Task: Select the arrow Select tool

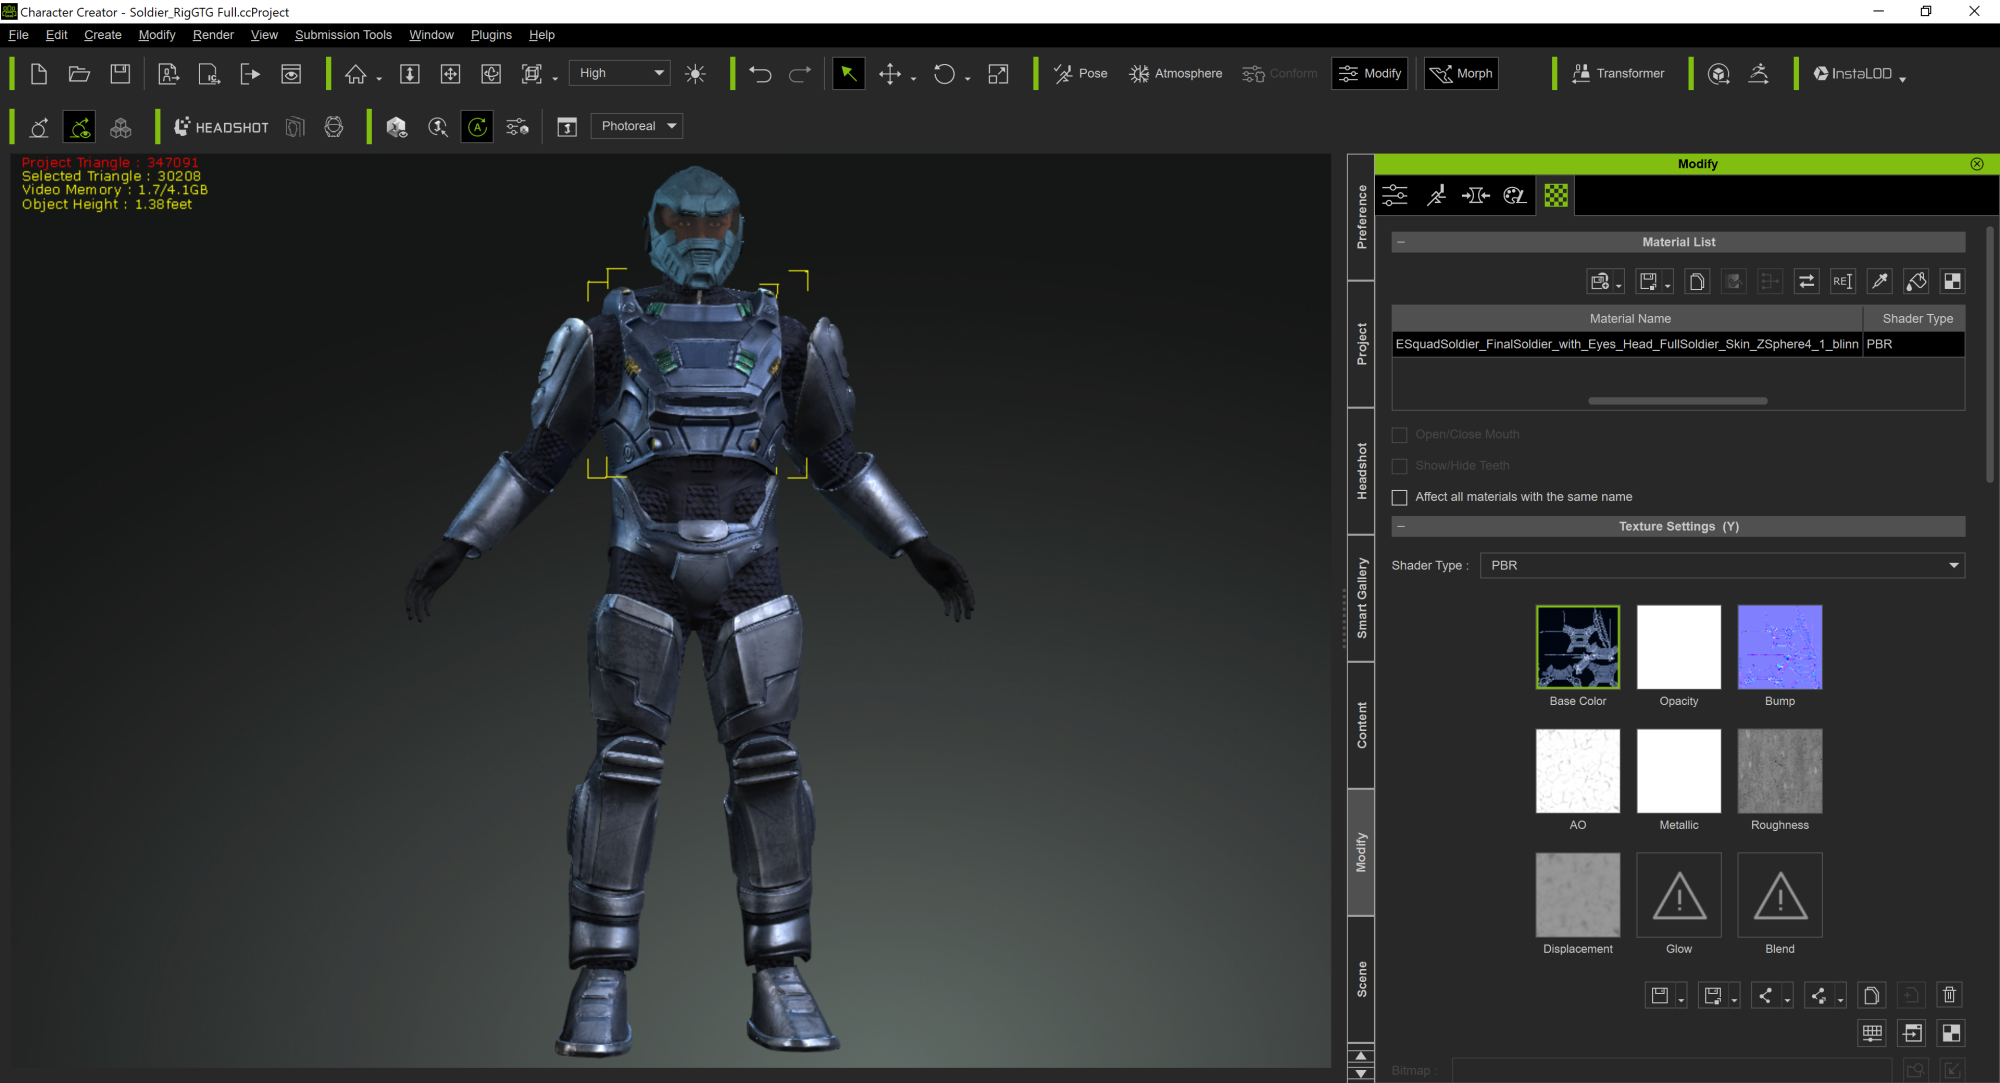Action: (848, 74)
